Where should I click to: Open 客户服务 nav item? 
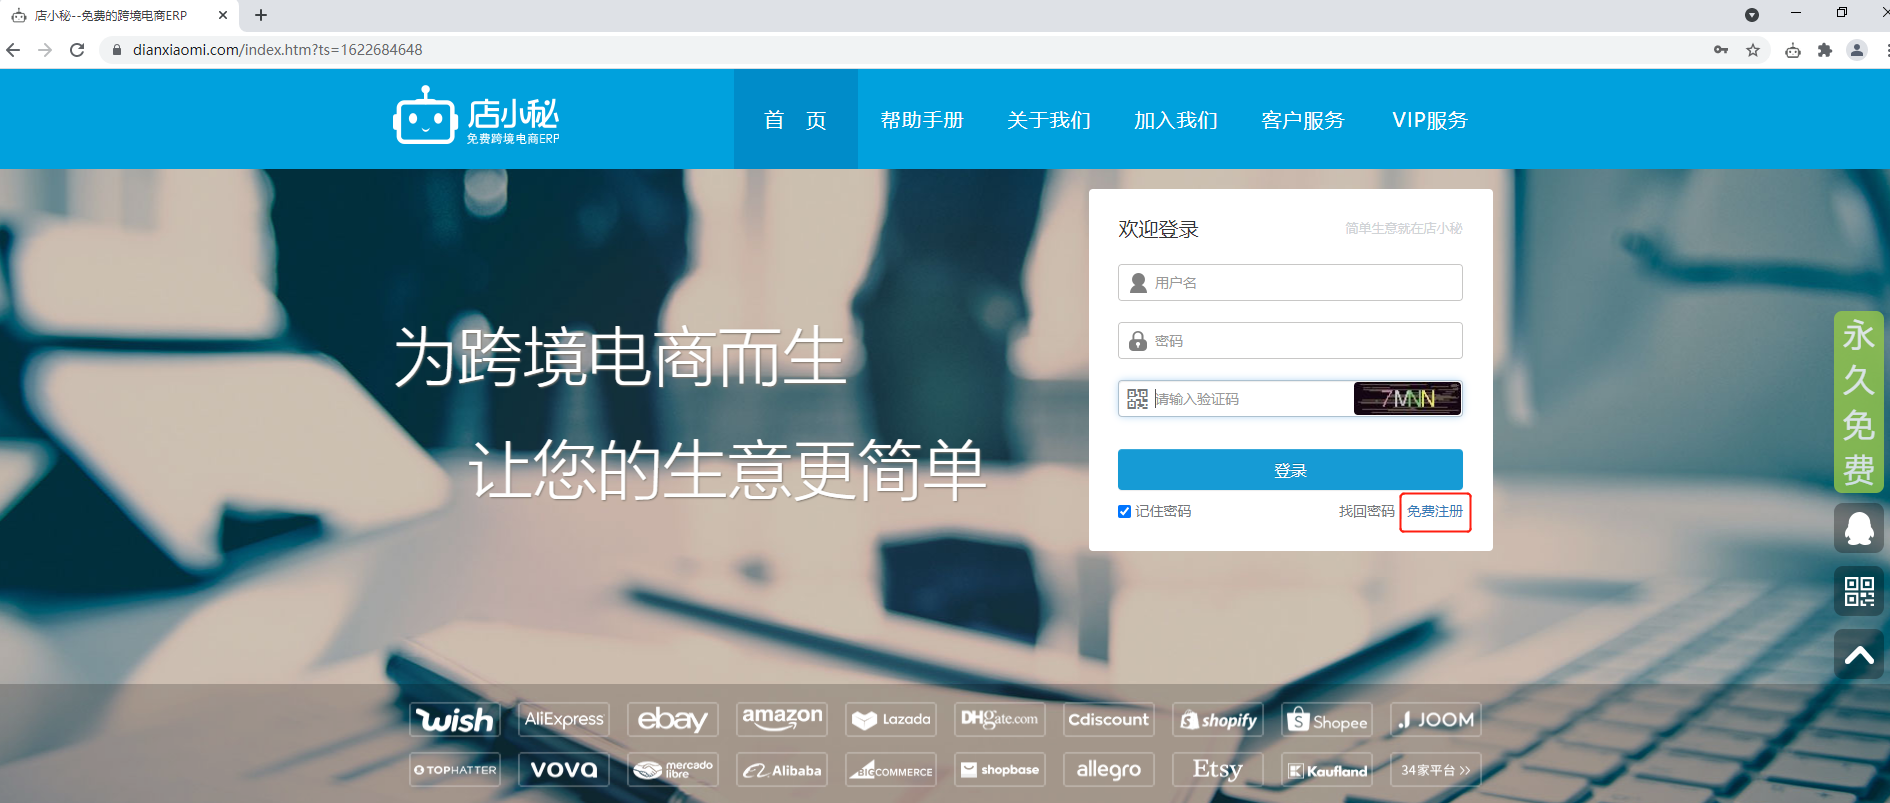[1303, 120]
